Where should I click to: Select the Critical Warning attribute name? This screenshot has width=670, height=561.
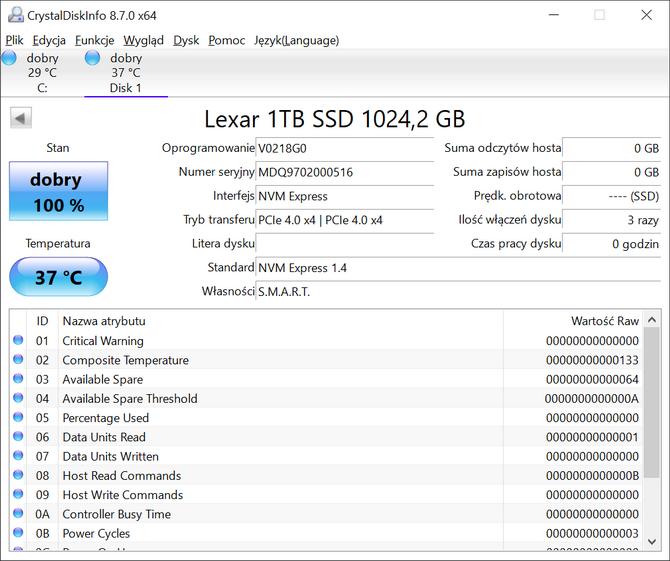click(103, 341)
